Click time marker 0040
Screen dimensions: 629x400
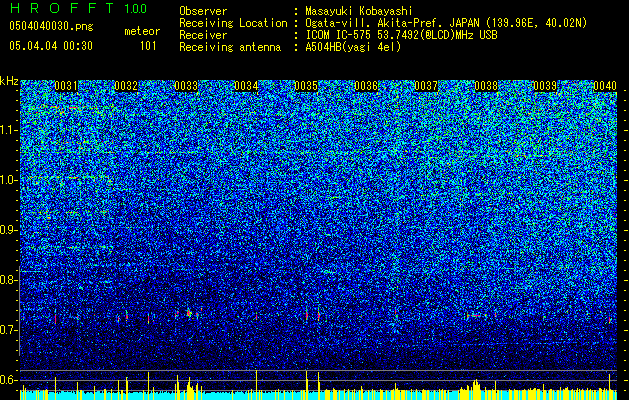(605, 86)
